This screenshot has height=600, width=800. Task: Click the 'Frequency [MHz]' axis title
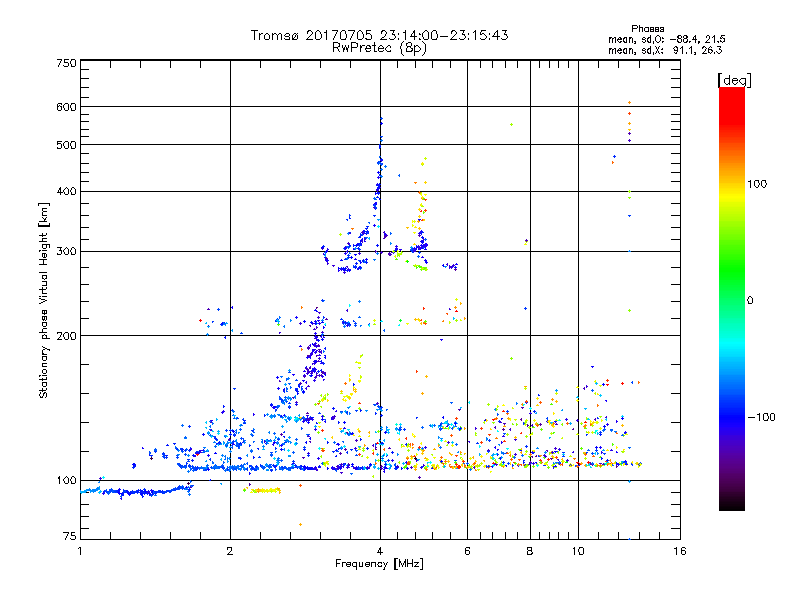click(x=379, y=564)
